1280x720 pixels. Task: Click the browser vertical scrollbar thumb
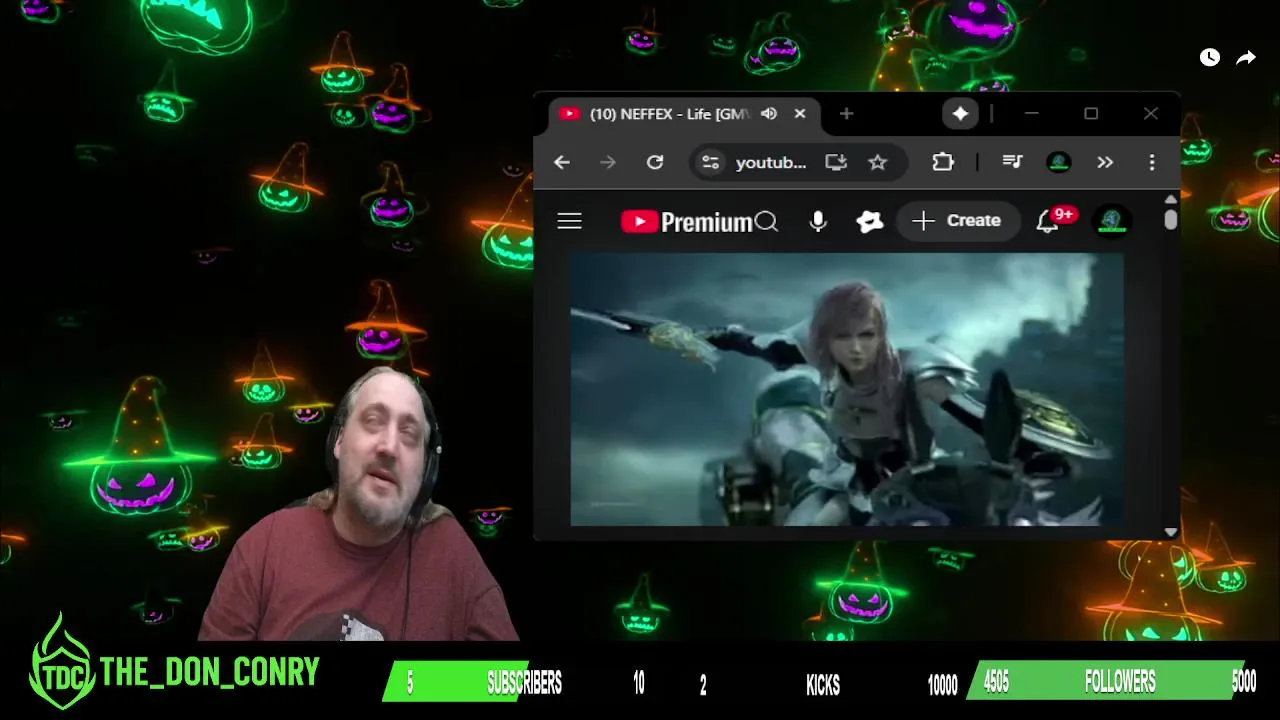coord(1170,219)
